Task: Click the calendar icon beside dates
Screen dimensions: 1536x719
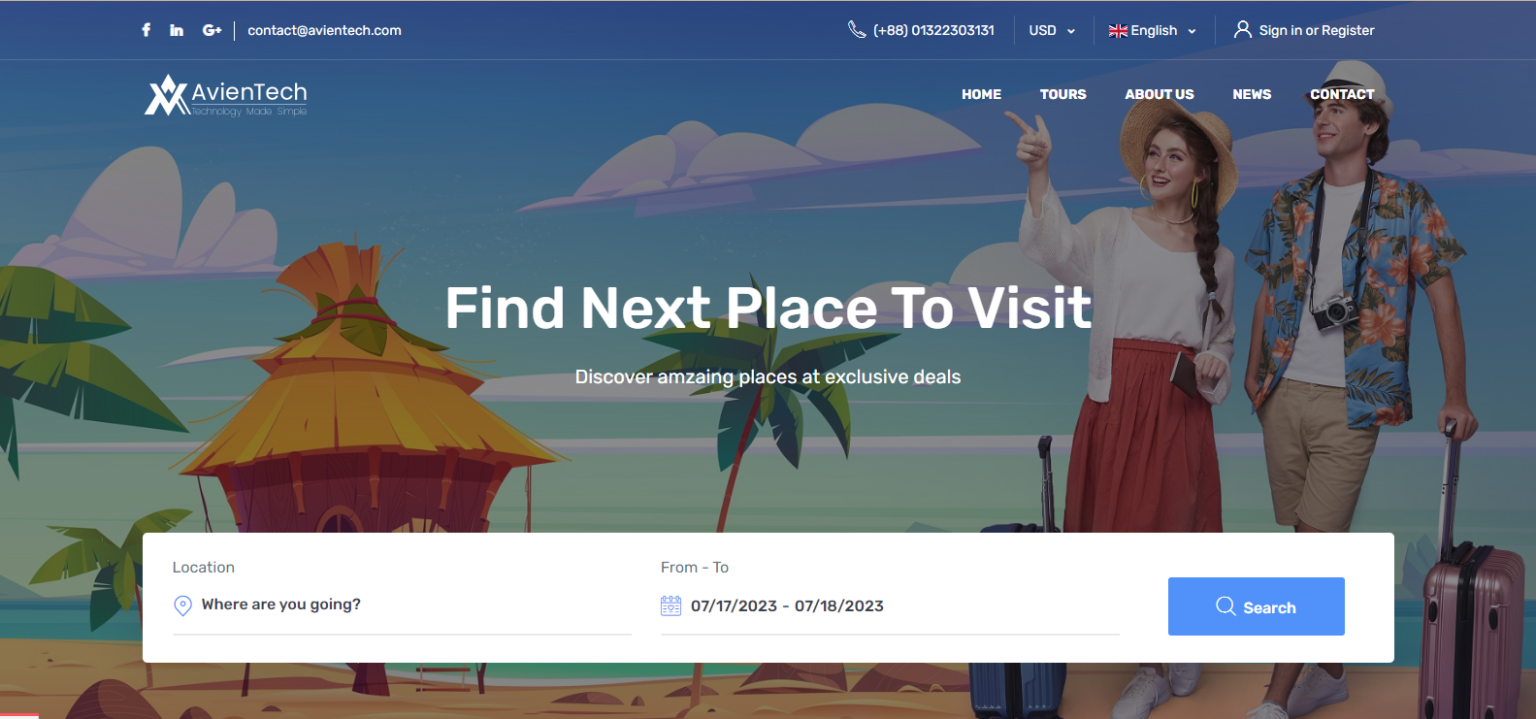Action: pos(671,605)
